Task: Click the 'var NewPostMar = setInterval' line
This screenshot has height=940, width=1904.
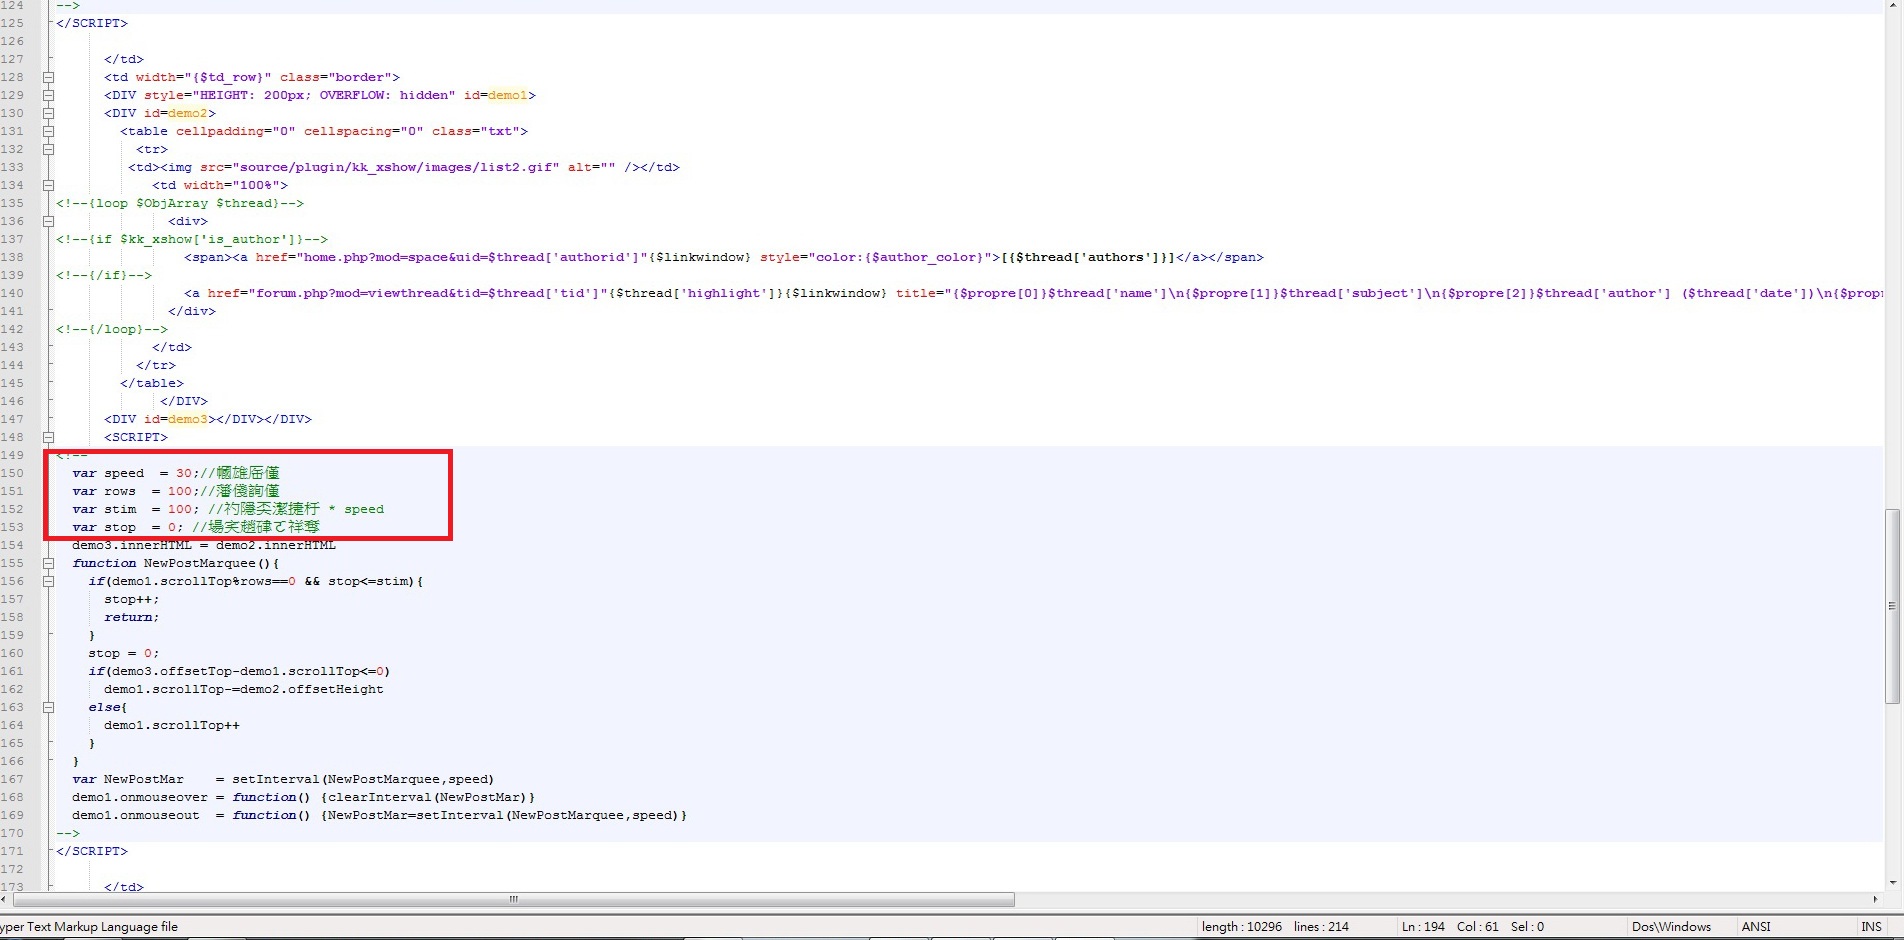Action: (283, 779)
